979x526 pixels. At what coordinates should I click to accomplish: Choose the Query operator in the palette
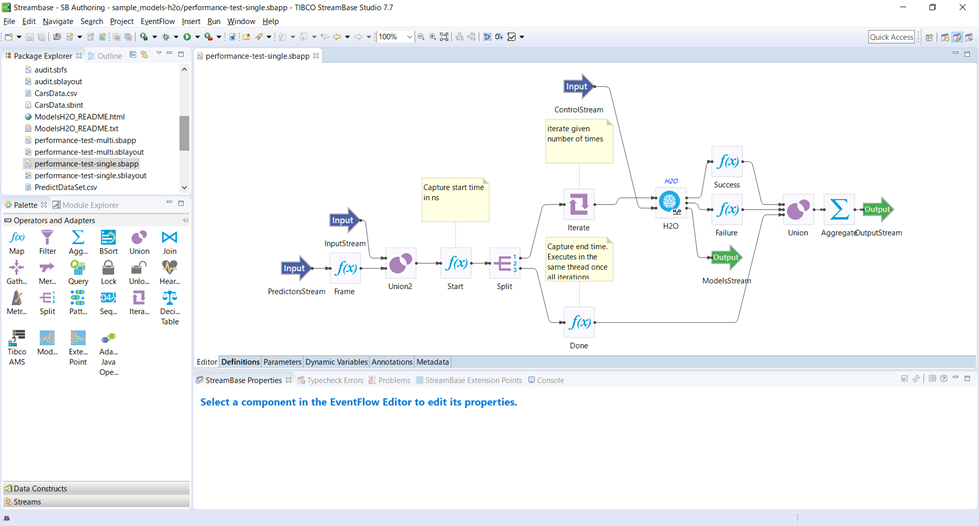pyautogui.click(x=77, y=273)
